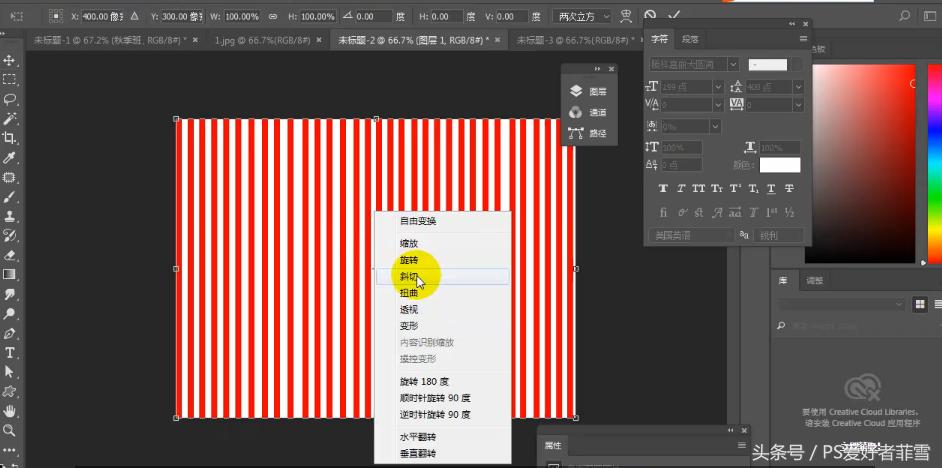Expand the leading dropdown
This screenshot has width=942, height=468.
[798, 87]
